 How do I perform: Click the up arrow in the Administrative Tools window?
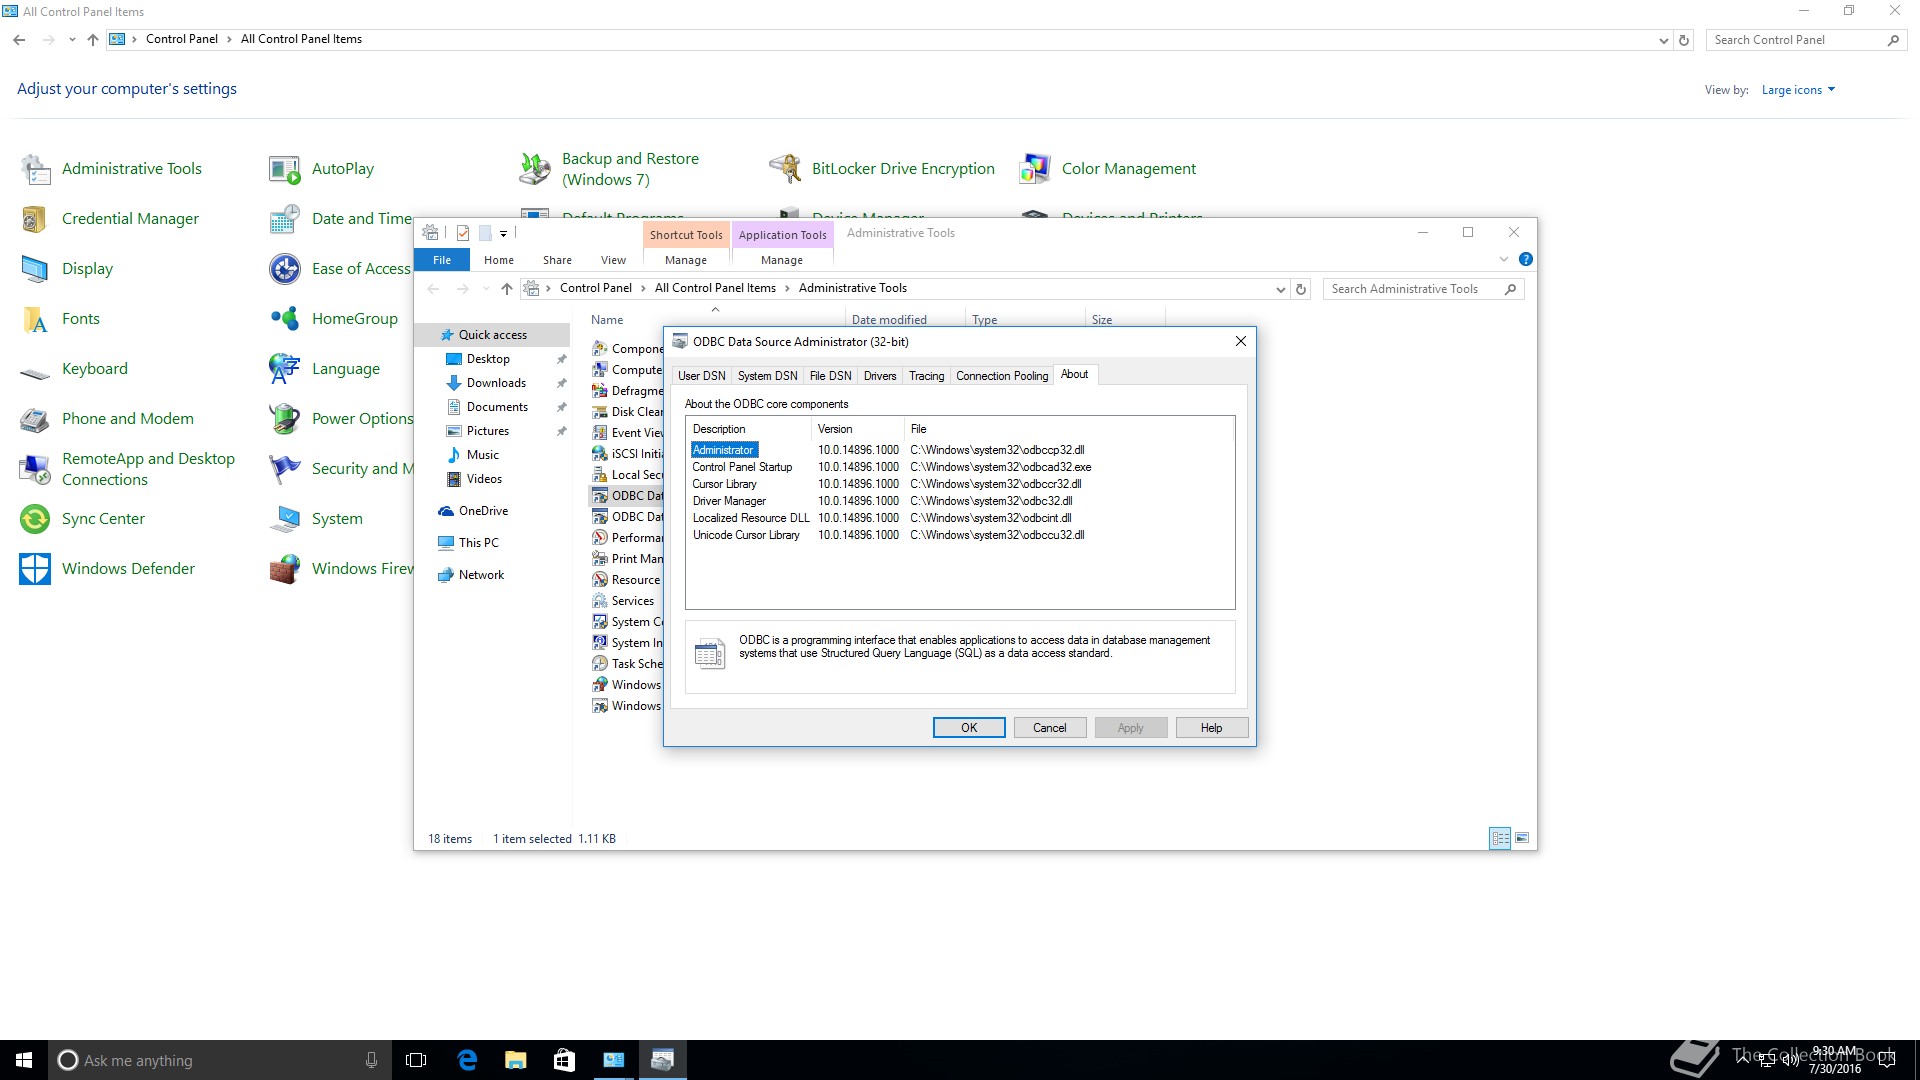pos(507,289)
